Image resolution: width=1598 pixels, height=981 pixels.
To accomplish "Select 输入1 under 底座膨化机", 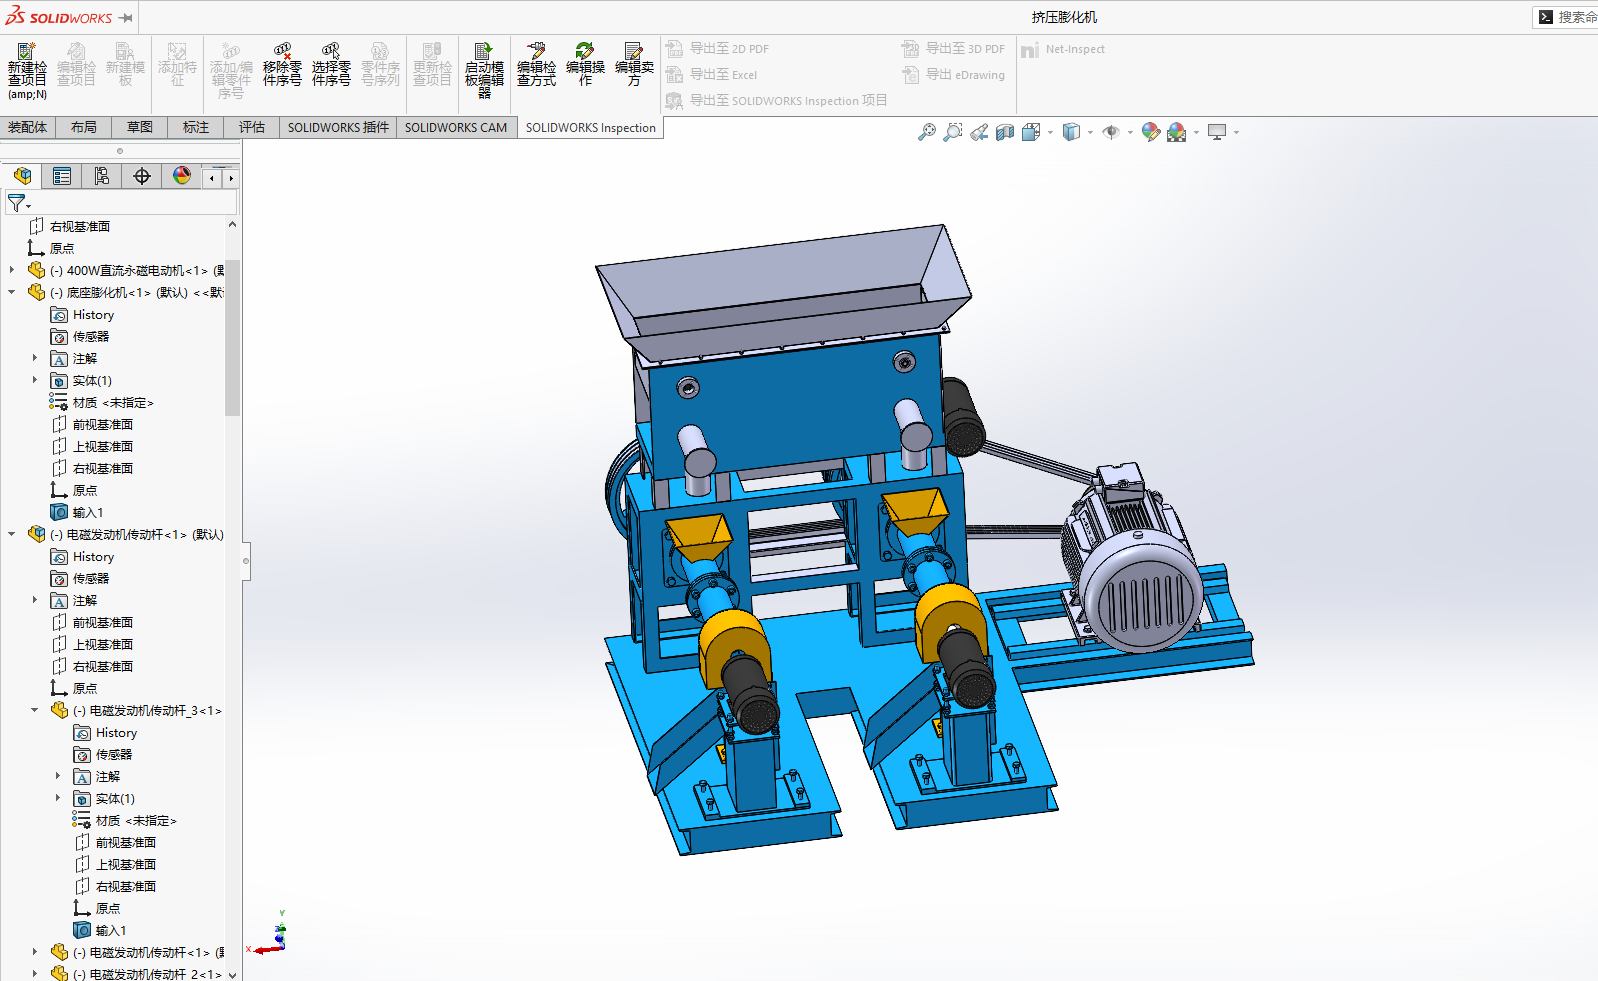I will click(x=77, y=512).
